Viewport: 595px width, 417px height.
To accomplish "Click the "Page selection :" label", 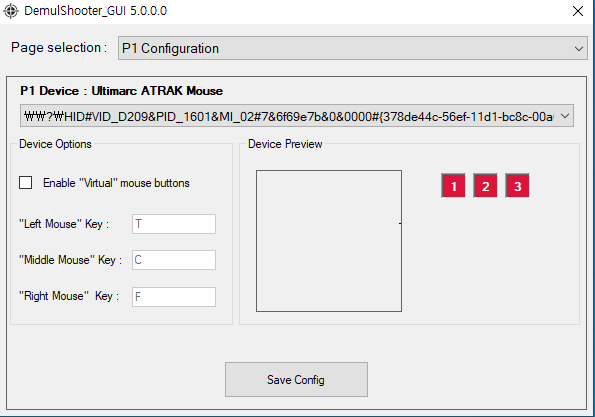I will [x=59, y=48].
